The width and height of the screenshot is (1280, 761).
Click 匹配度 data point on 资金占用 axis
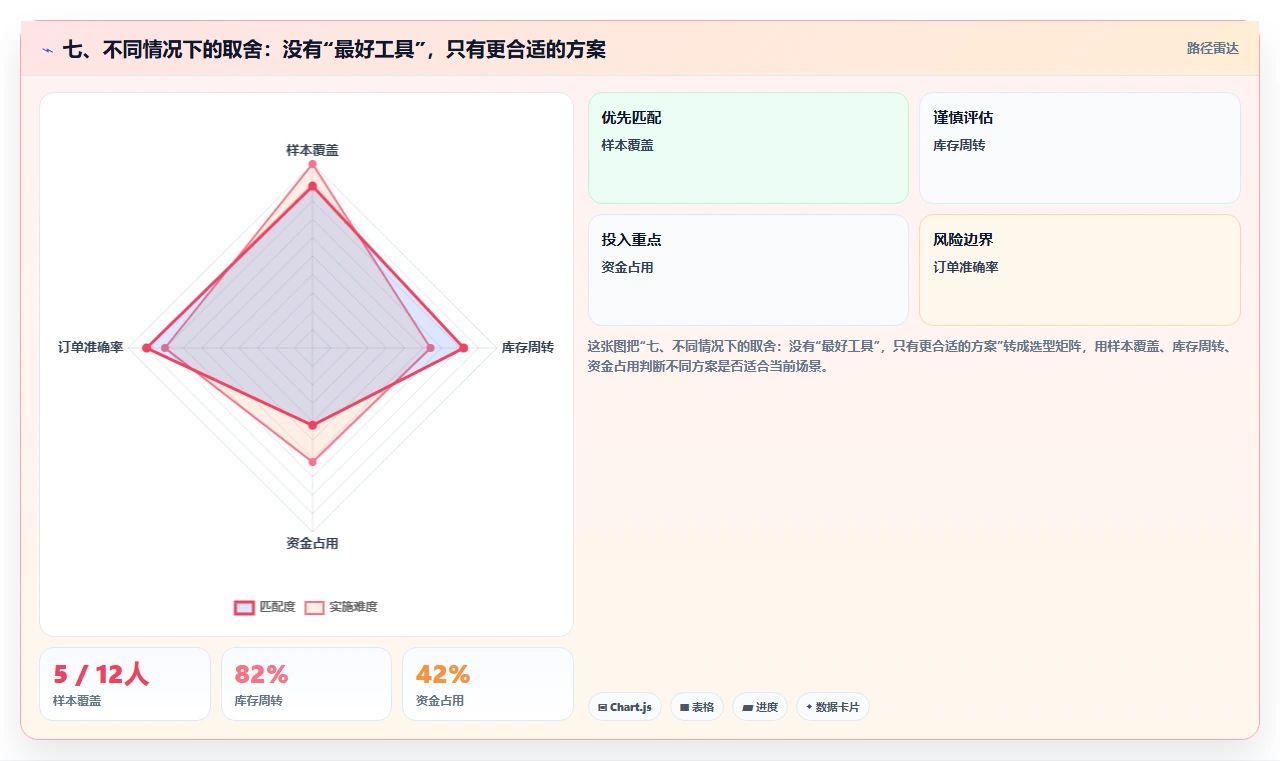point(312,426)
